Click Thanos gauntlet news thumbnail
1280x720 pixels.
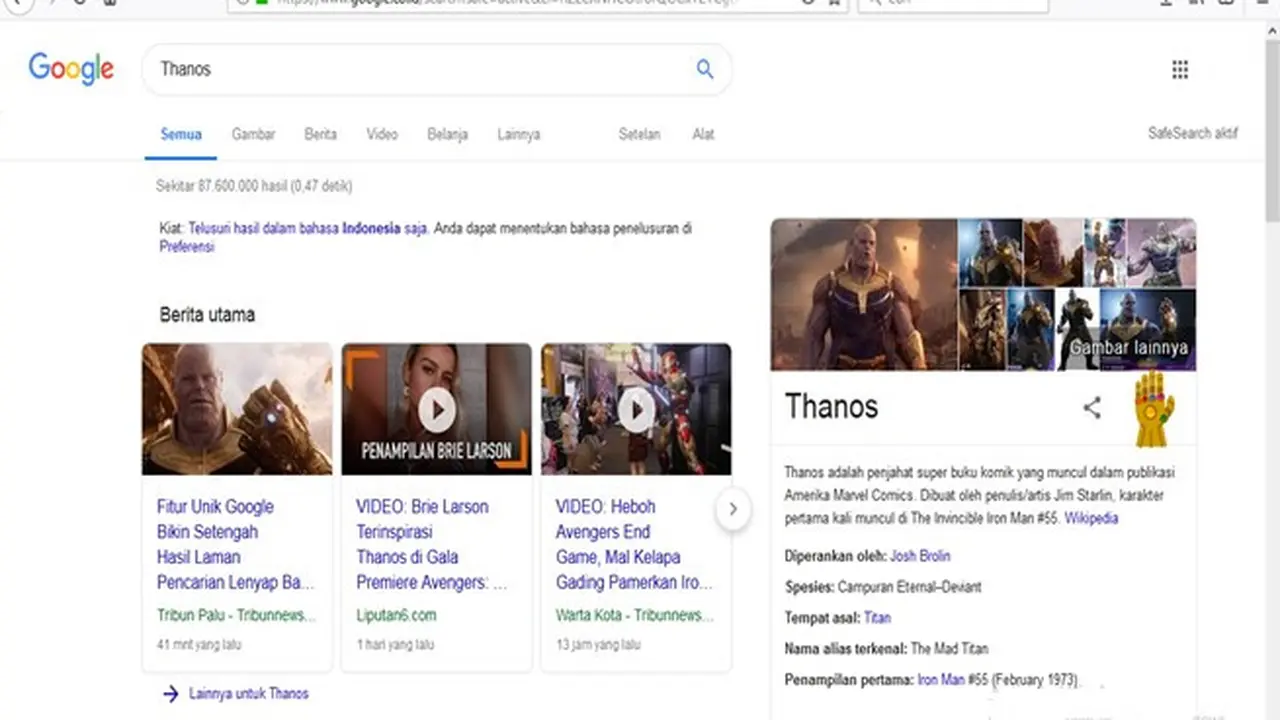237,409
